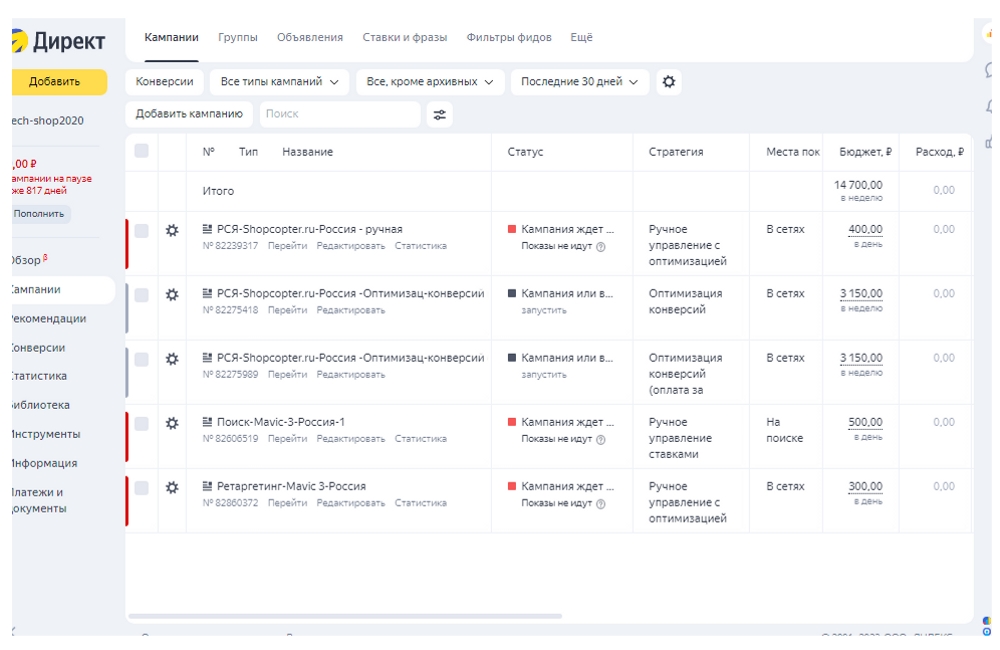Click Статистика link under the Ретаргетинг-Mavic 3-Россия campaign
Viewport: 1000px width, 650px height.
click(420, 503)
